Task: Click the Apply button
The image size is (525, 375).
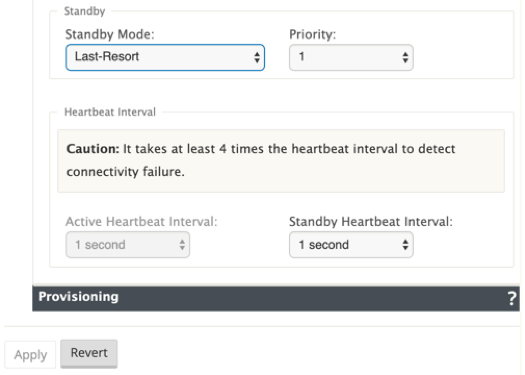Action: coord(30,355)
